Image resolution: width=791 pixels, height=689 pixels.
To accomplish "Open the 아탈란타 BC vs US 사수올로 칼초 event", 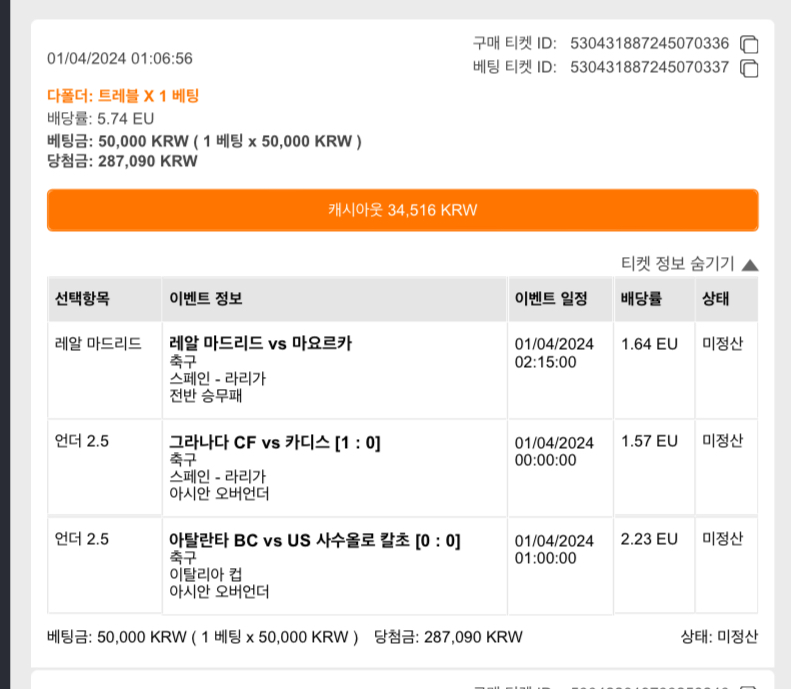I will tap(314, 541).
